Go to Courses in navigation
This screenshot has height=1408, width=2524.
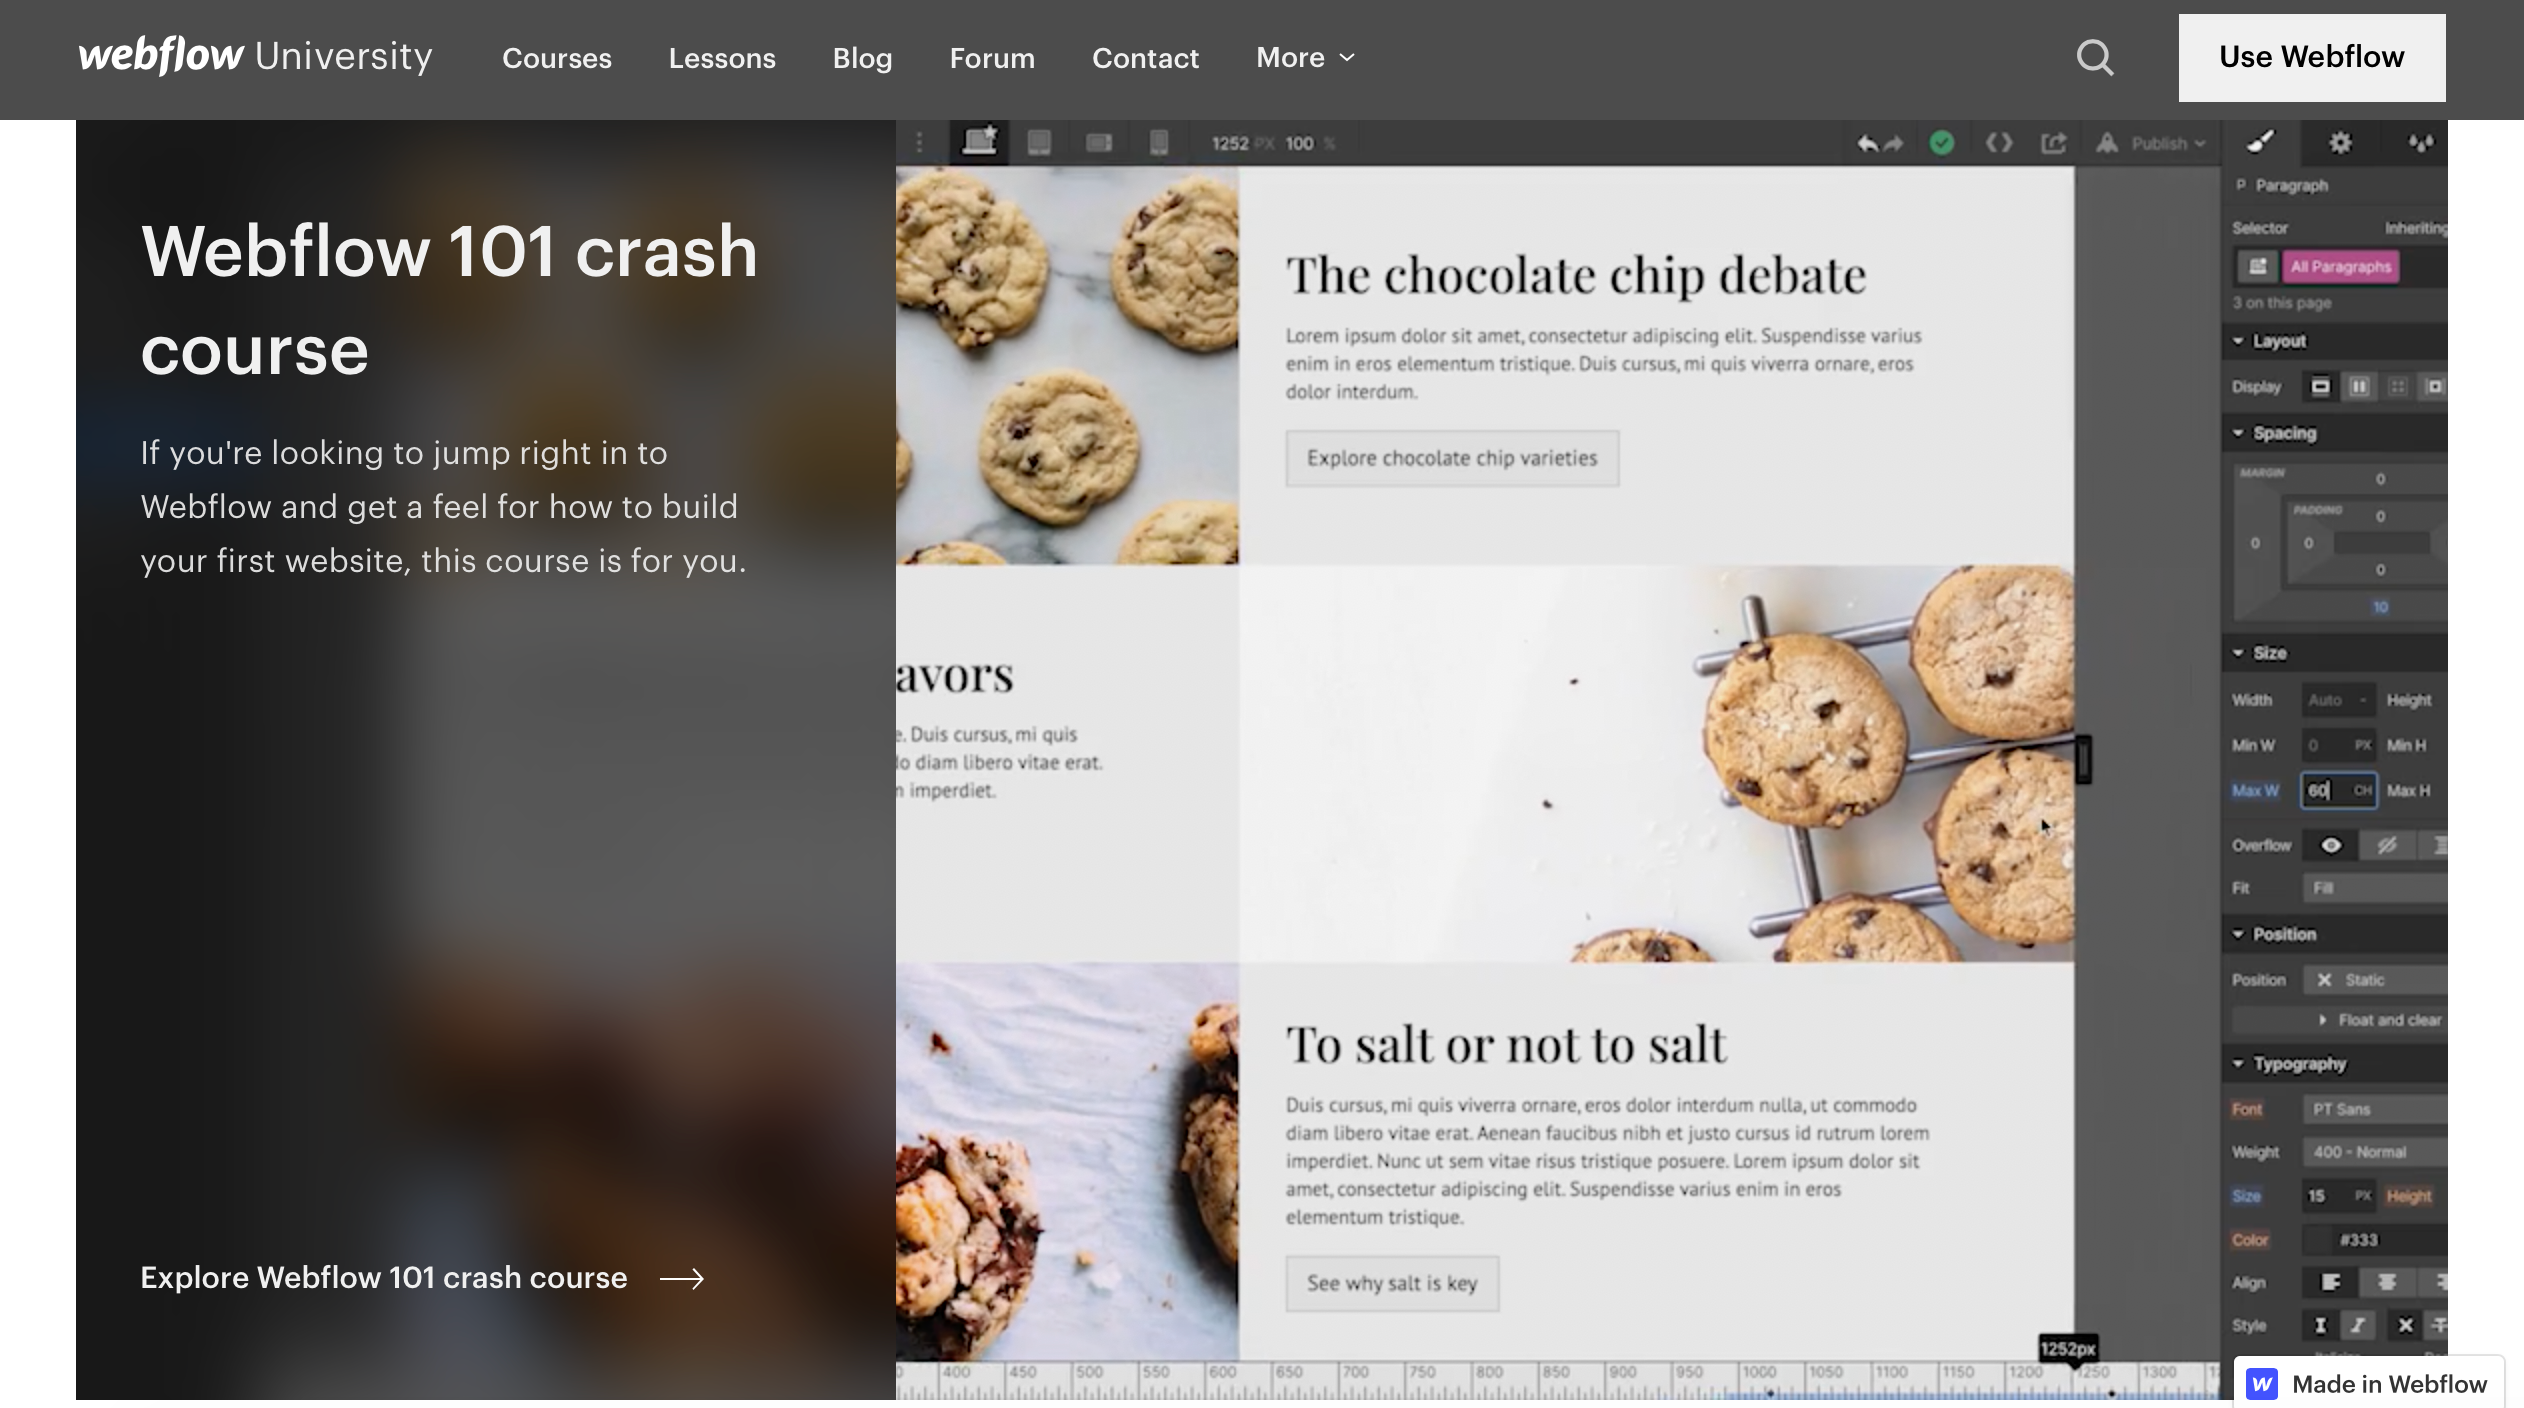coord(557,58)
